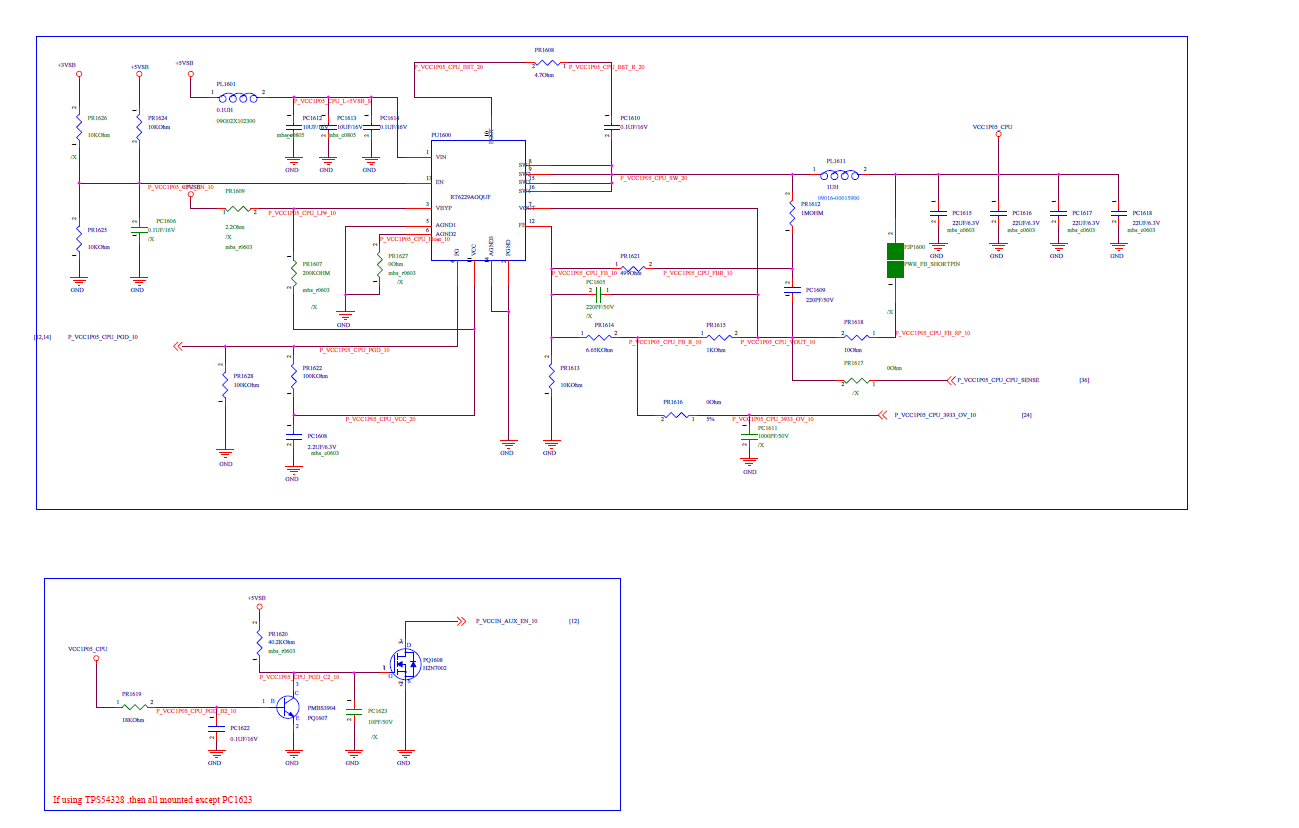Click the P_VCC1P05_CPU_CPU_SENSE net label
Screen dimensions: 1299x828
pos(1000,381)
